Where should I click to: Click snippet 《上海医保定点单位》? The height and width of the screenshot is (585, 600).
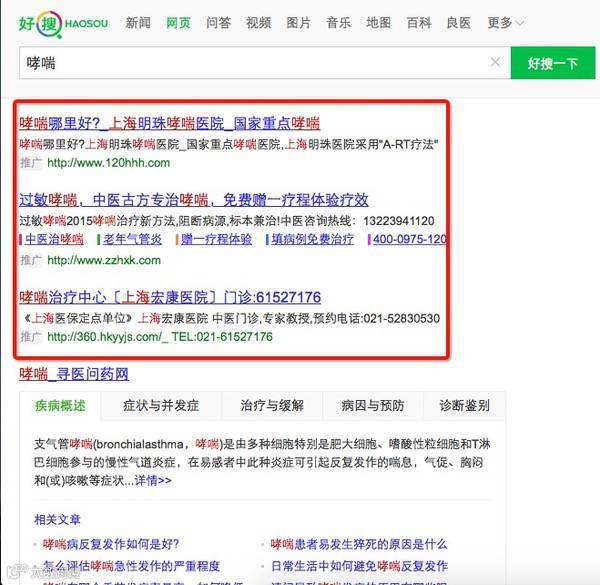click(x=78, y=318)
